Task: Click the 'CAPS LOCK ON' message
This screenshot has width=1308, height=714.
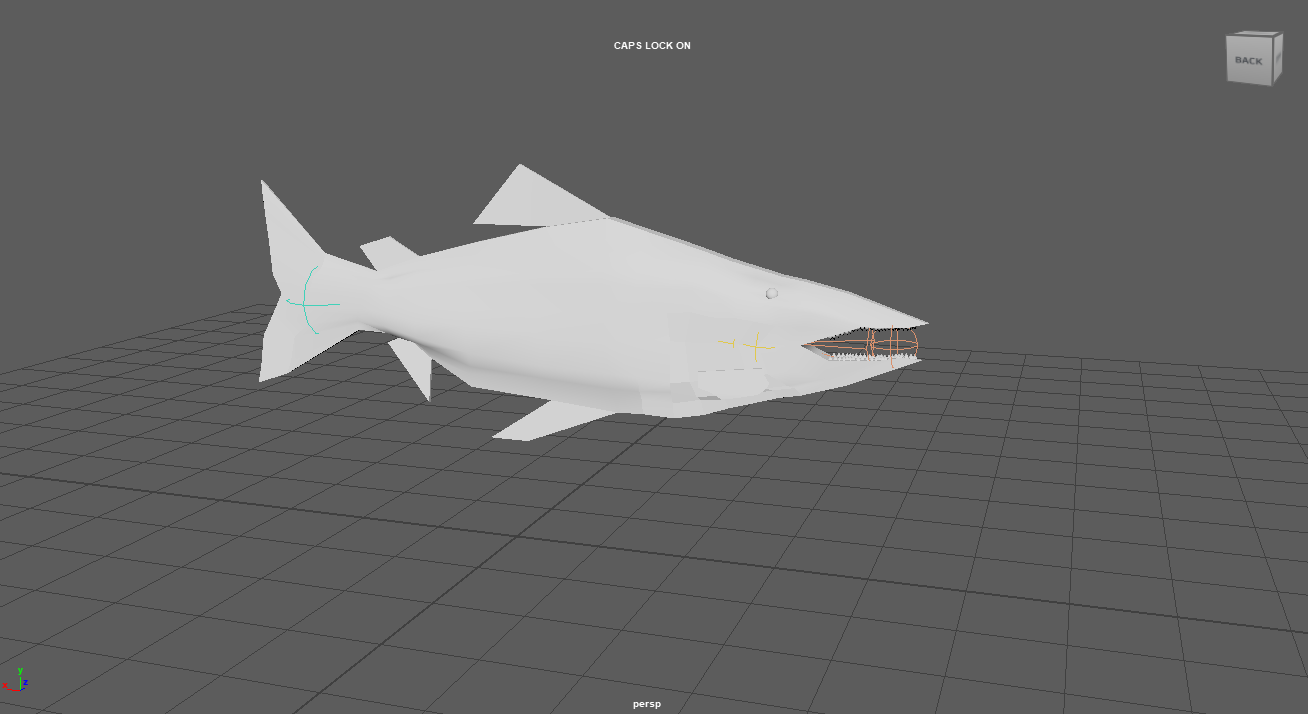Action: coord(652,46)
